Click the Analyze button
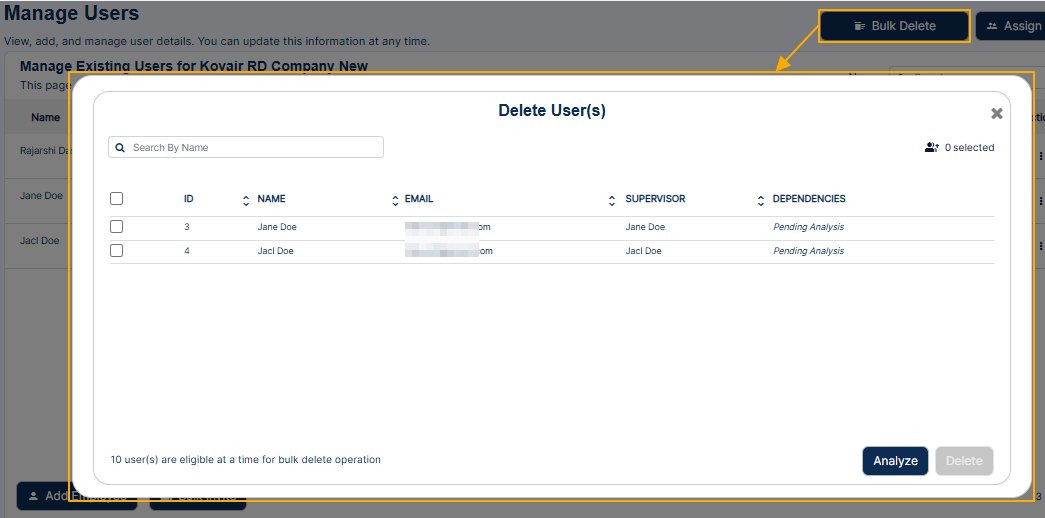 point(895,461)
